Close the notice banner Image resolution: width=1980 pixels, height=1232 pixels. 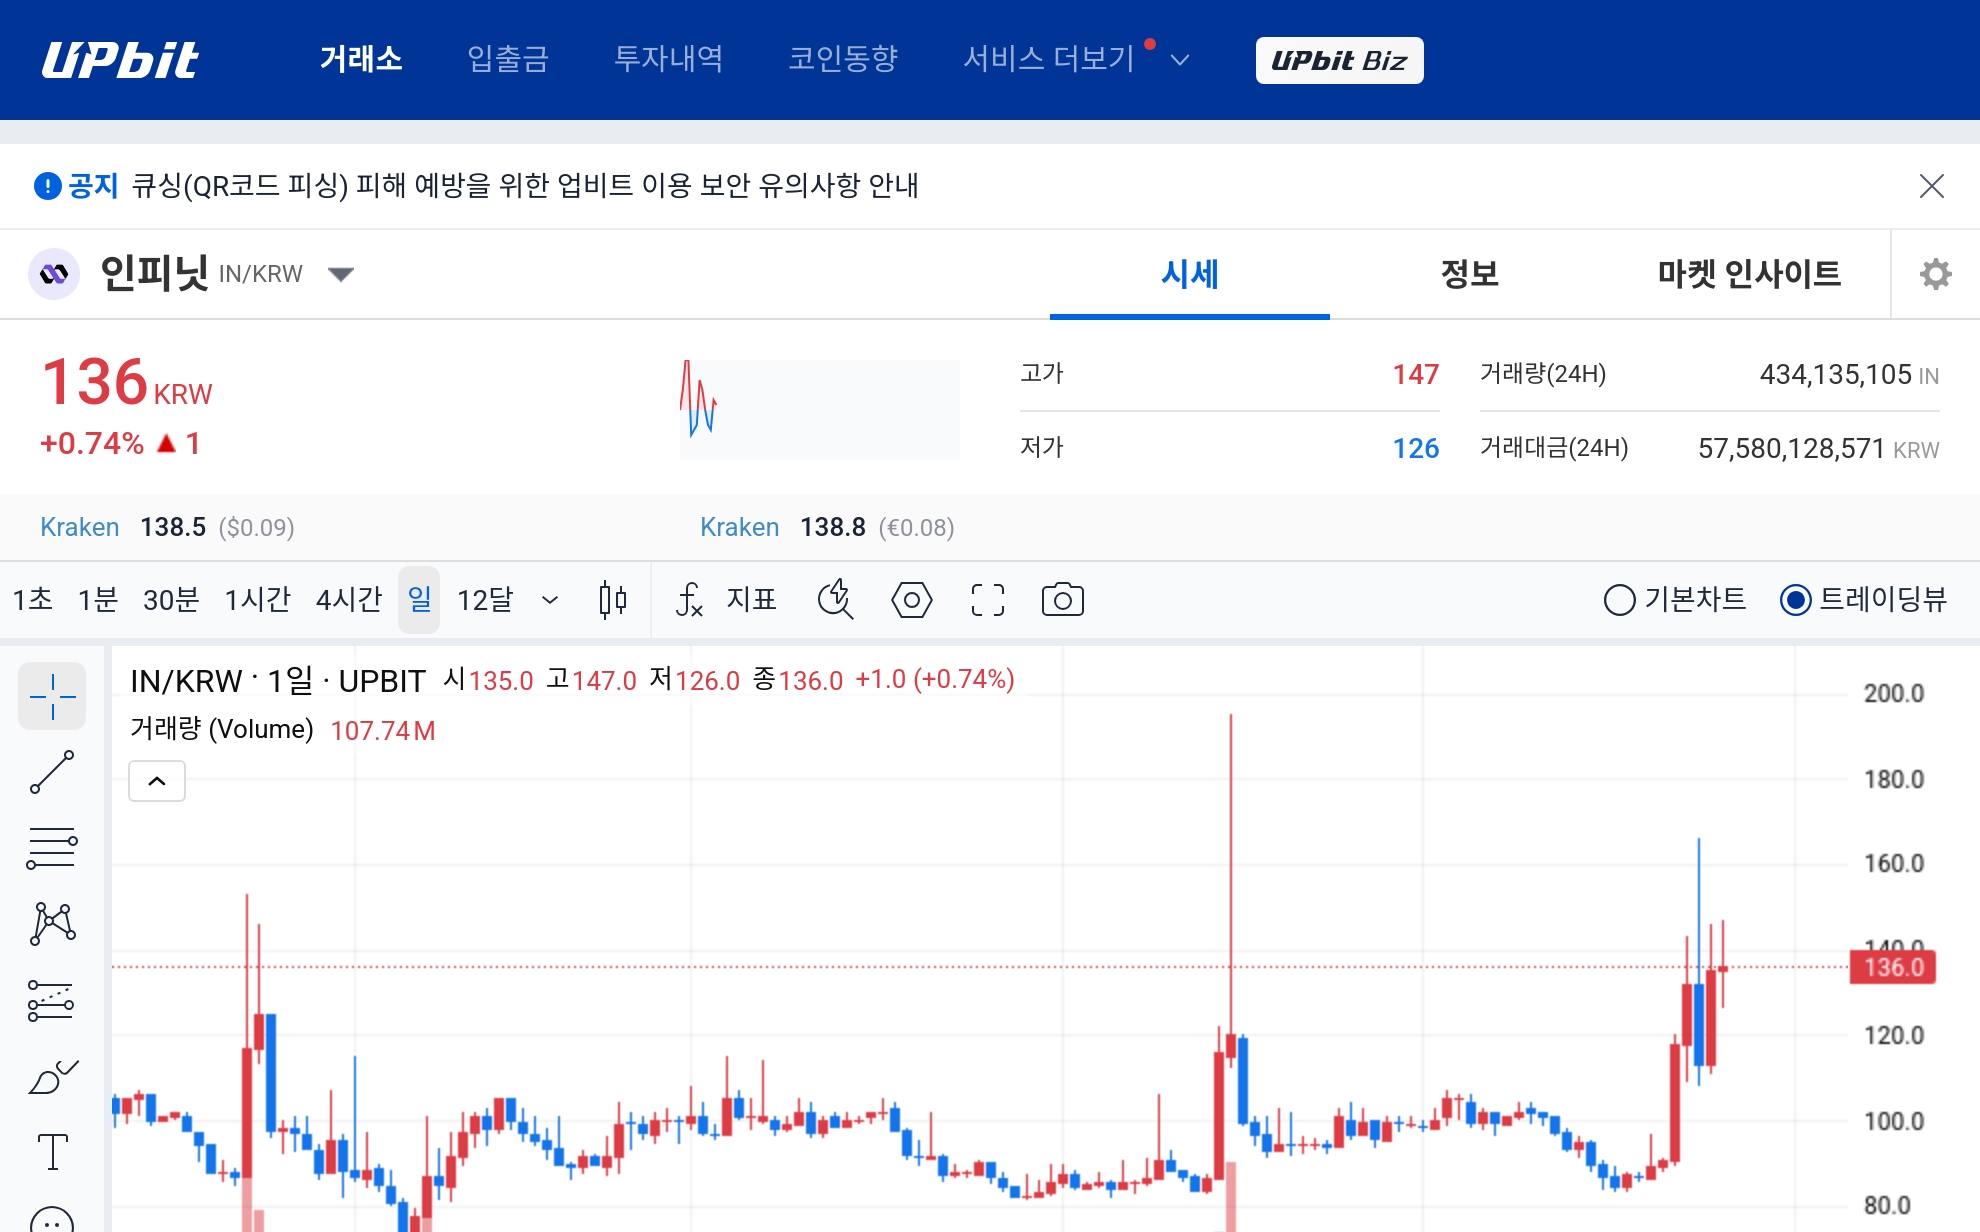tap(1931, 186)
